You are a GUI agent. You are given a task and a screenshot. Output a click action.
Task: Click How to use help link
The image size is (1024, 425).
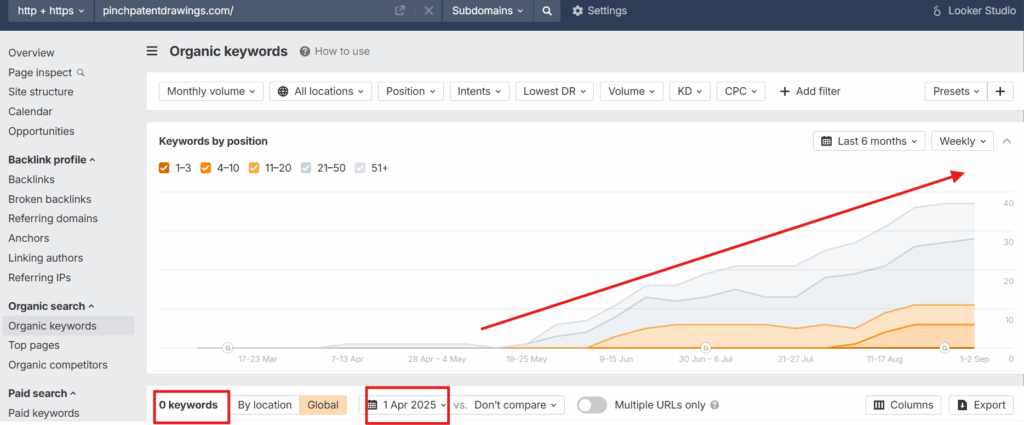[x=334, y=51]
